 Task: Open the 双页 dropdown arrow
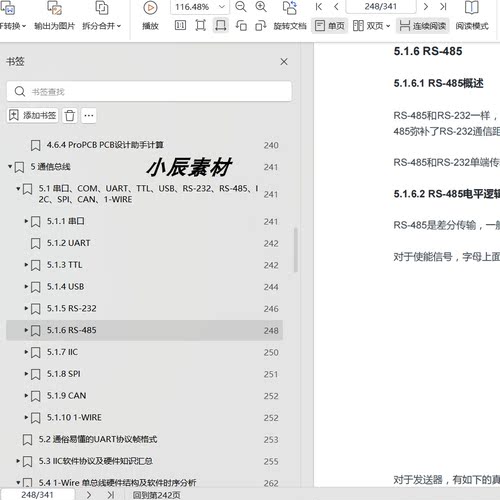point(388,26)
